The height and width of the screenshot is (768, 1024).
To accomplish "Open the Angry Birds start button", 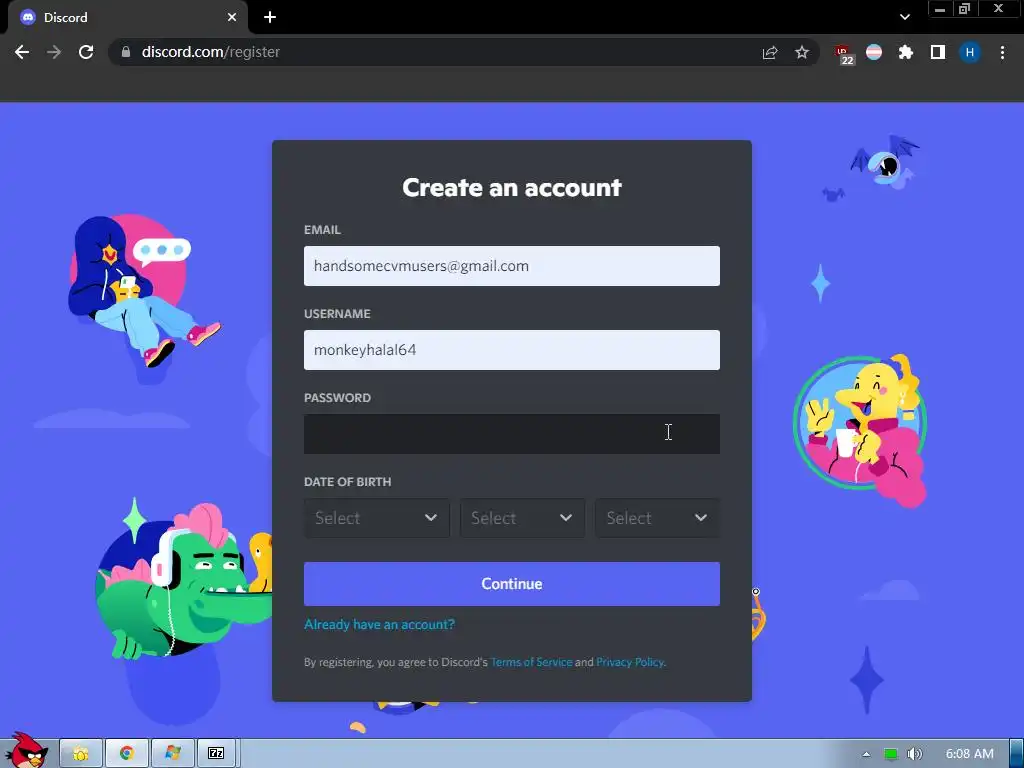I will click(26, 750).
